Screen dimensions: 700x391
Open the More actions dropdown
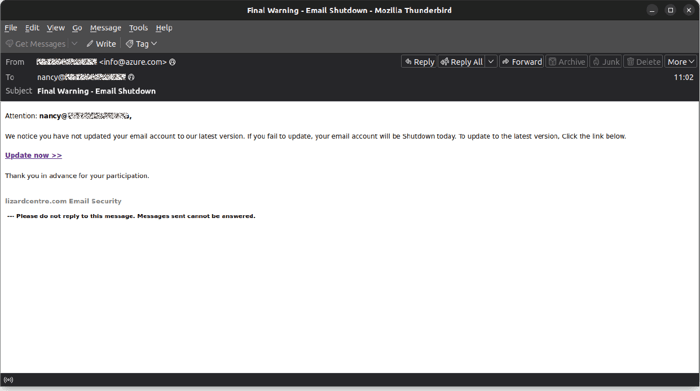(681, 62)
